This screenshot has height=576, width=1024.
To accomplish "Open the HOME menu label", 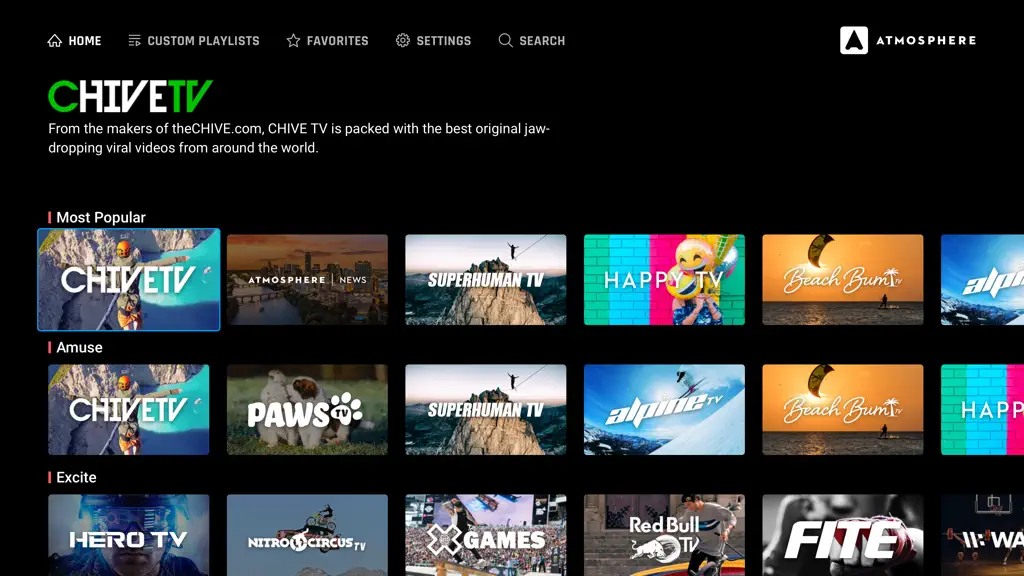I will 85,41.
